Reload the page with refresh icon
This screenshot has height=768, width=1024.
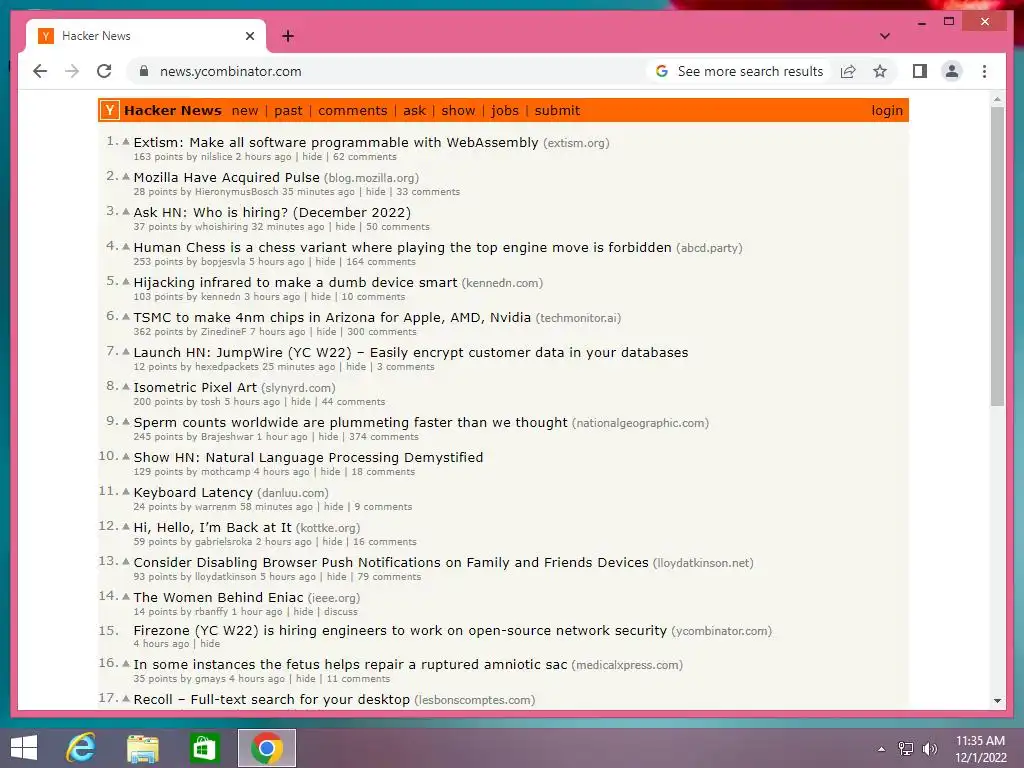(104, 71)
